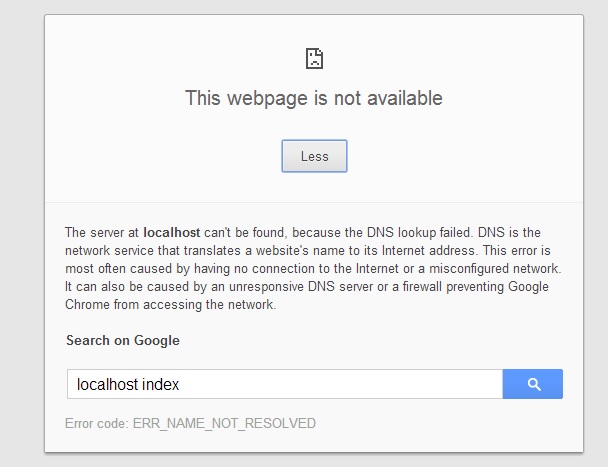Click "Internet address" phrase in the paragraph

[428, 251]
